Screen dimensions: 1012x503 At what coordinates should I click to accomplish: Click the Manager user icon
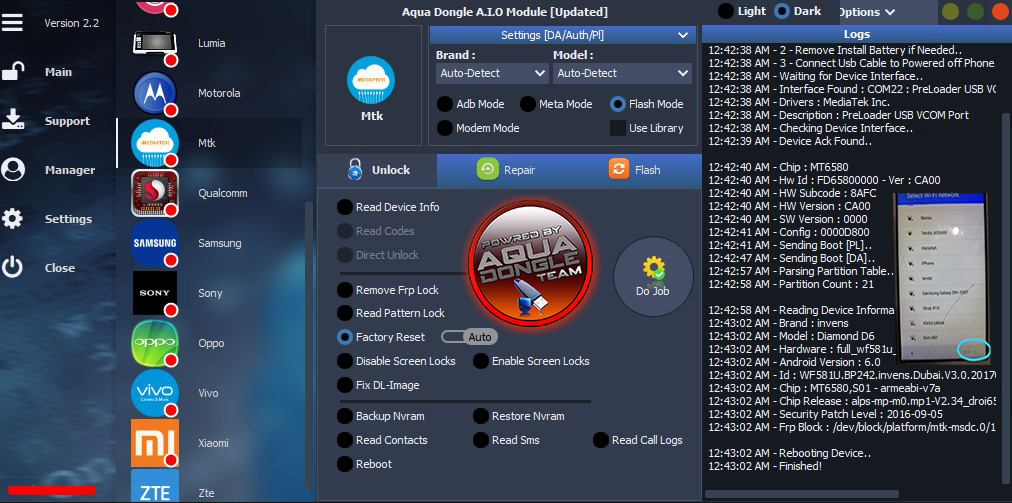[x=13, y=170]
